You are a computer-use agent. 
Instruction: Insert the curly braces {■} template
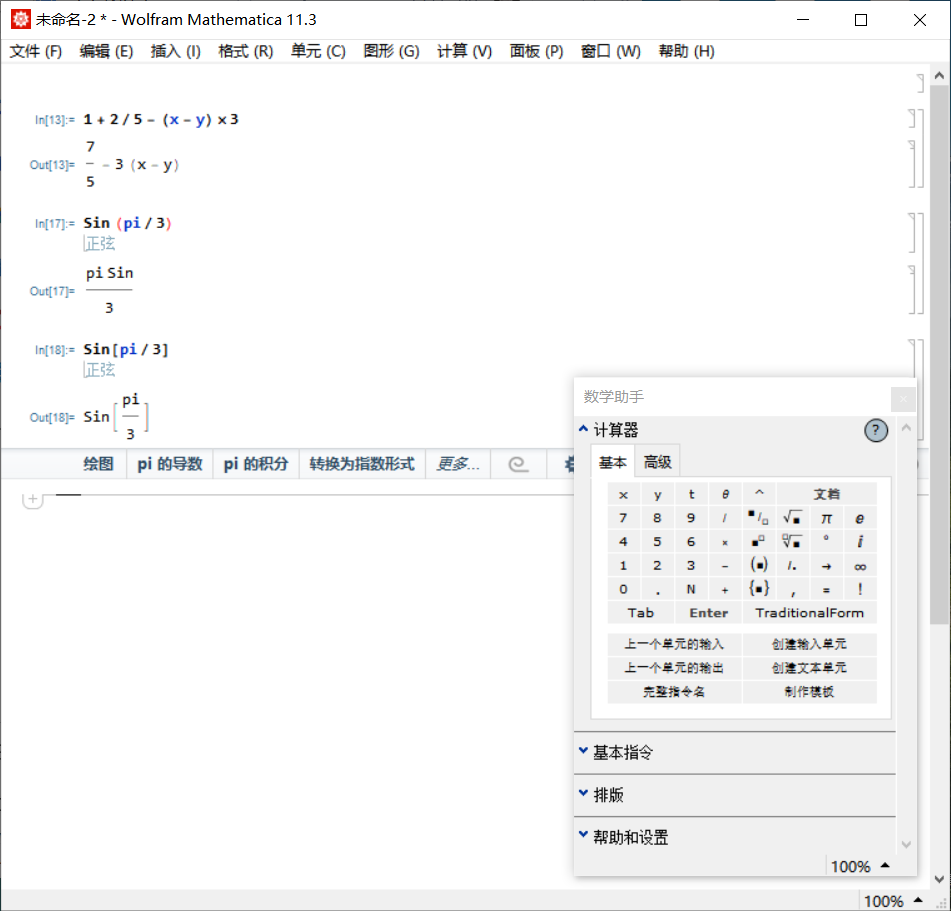(x=758, y=589)
